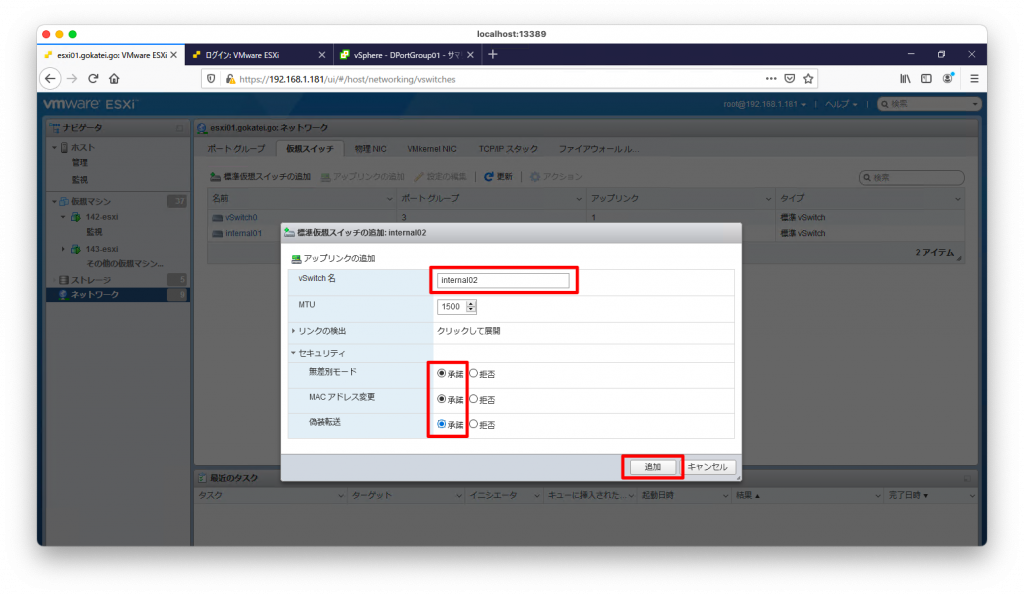This screenshot has height=595, width=1024.
Task: Open the vSwitch0 link in the list
Action: 240,217
